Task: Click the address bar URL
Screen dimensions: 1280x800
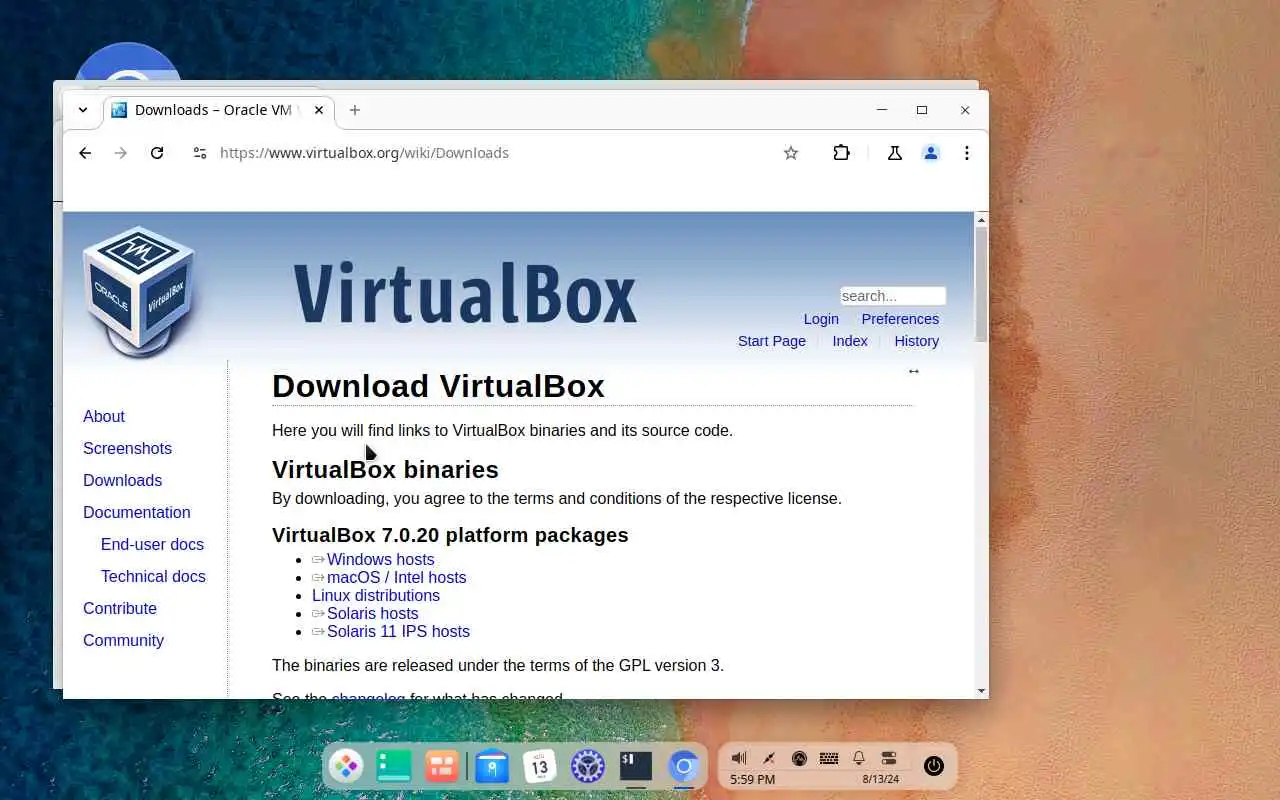Action: [x=364, y=153]
